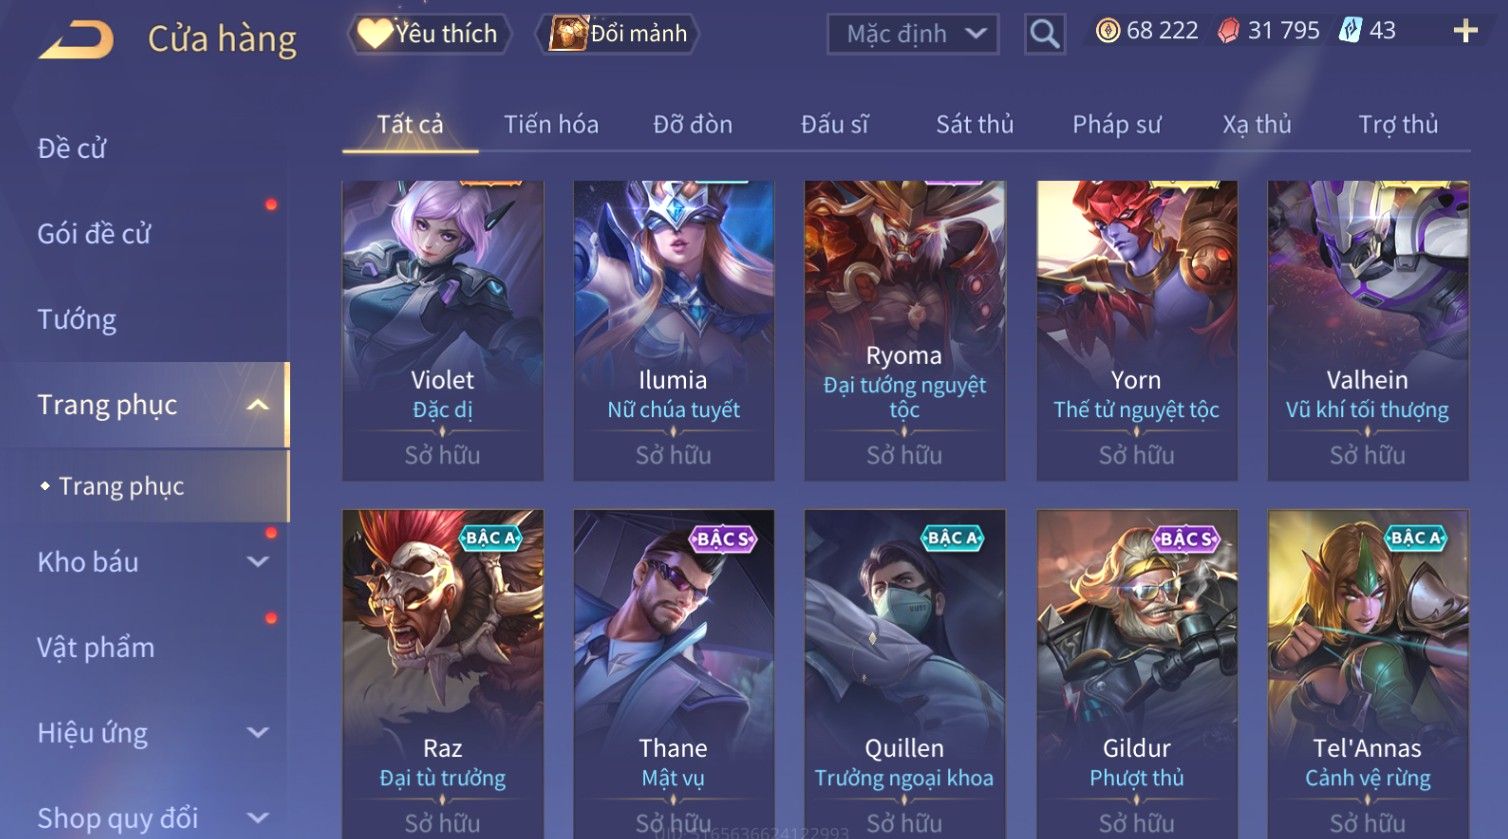Select the Thane Mật vụ skin card
The width and height of the screenshot is (1508, 839).
pyautogui.click(x=674, y=674)
